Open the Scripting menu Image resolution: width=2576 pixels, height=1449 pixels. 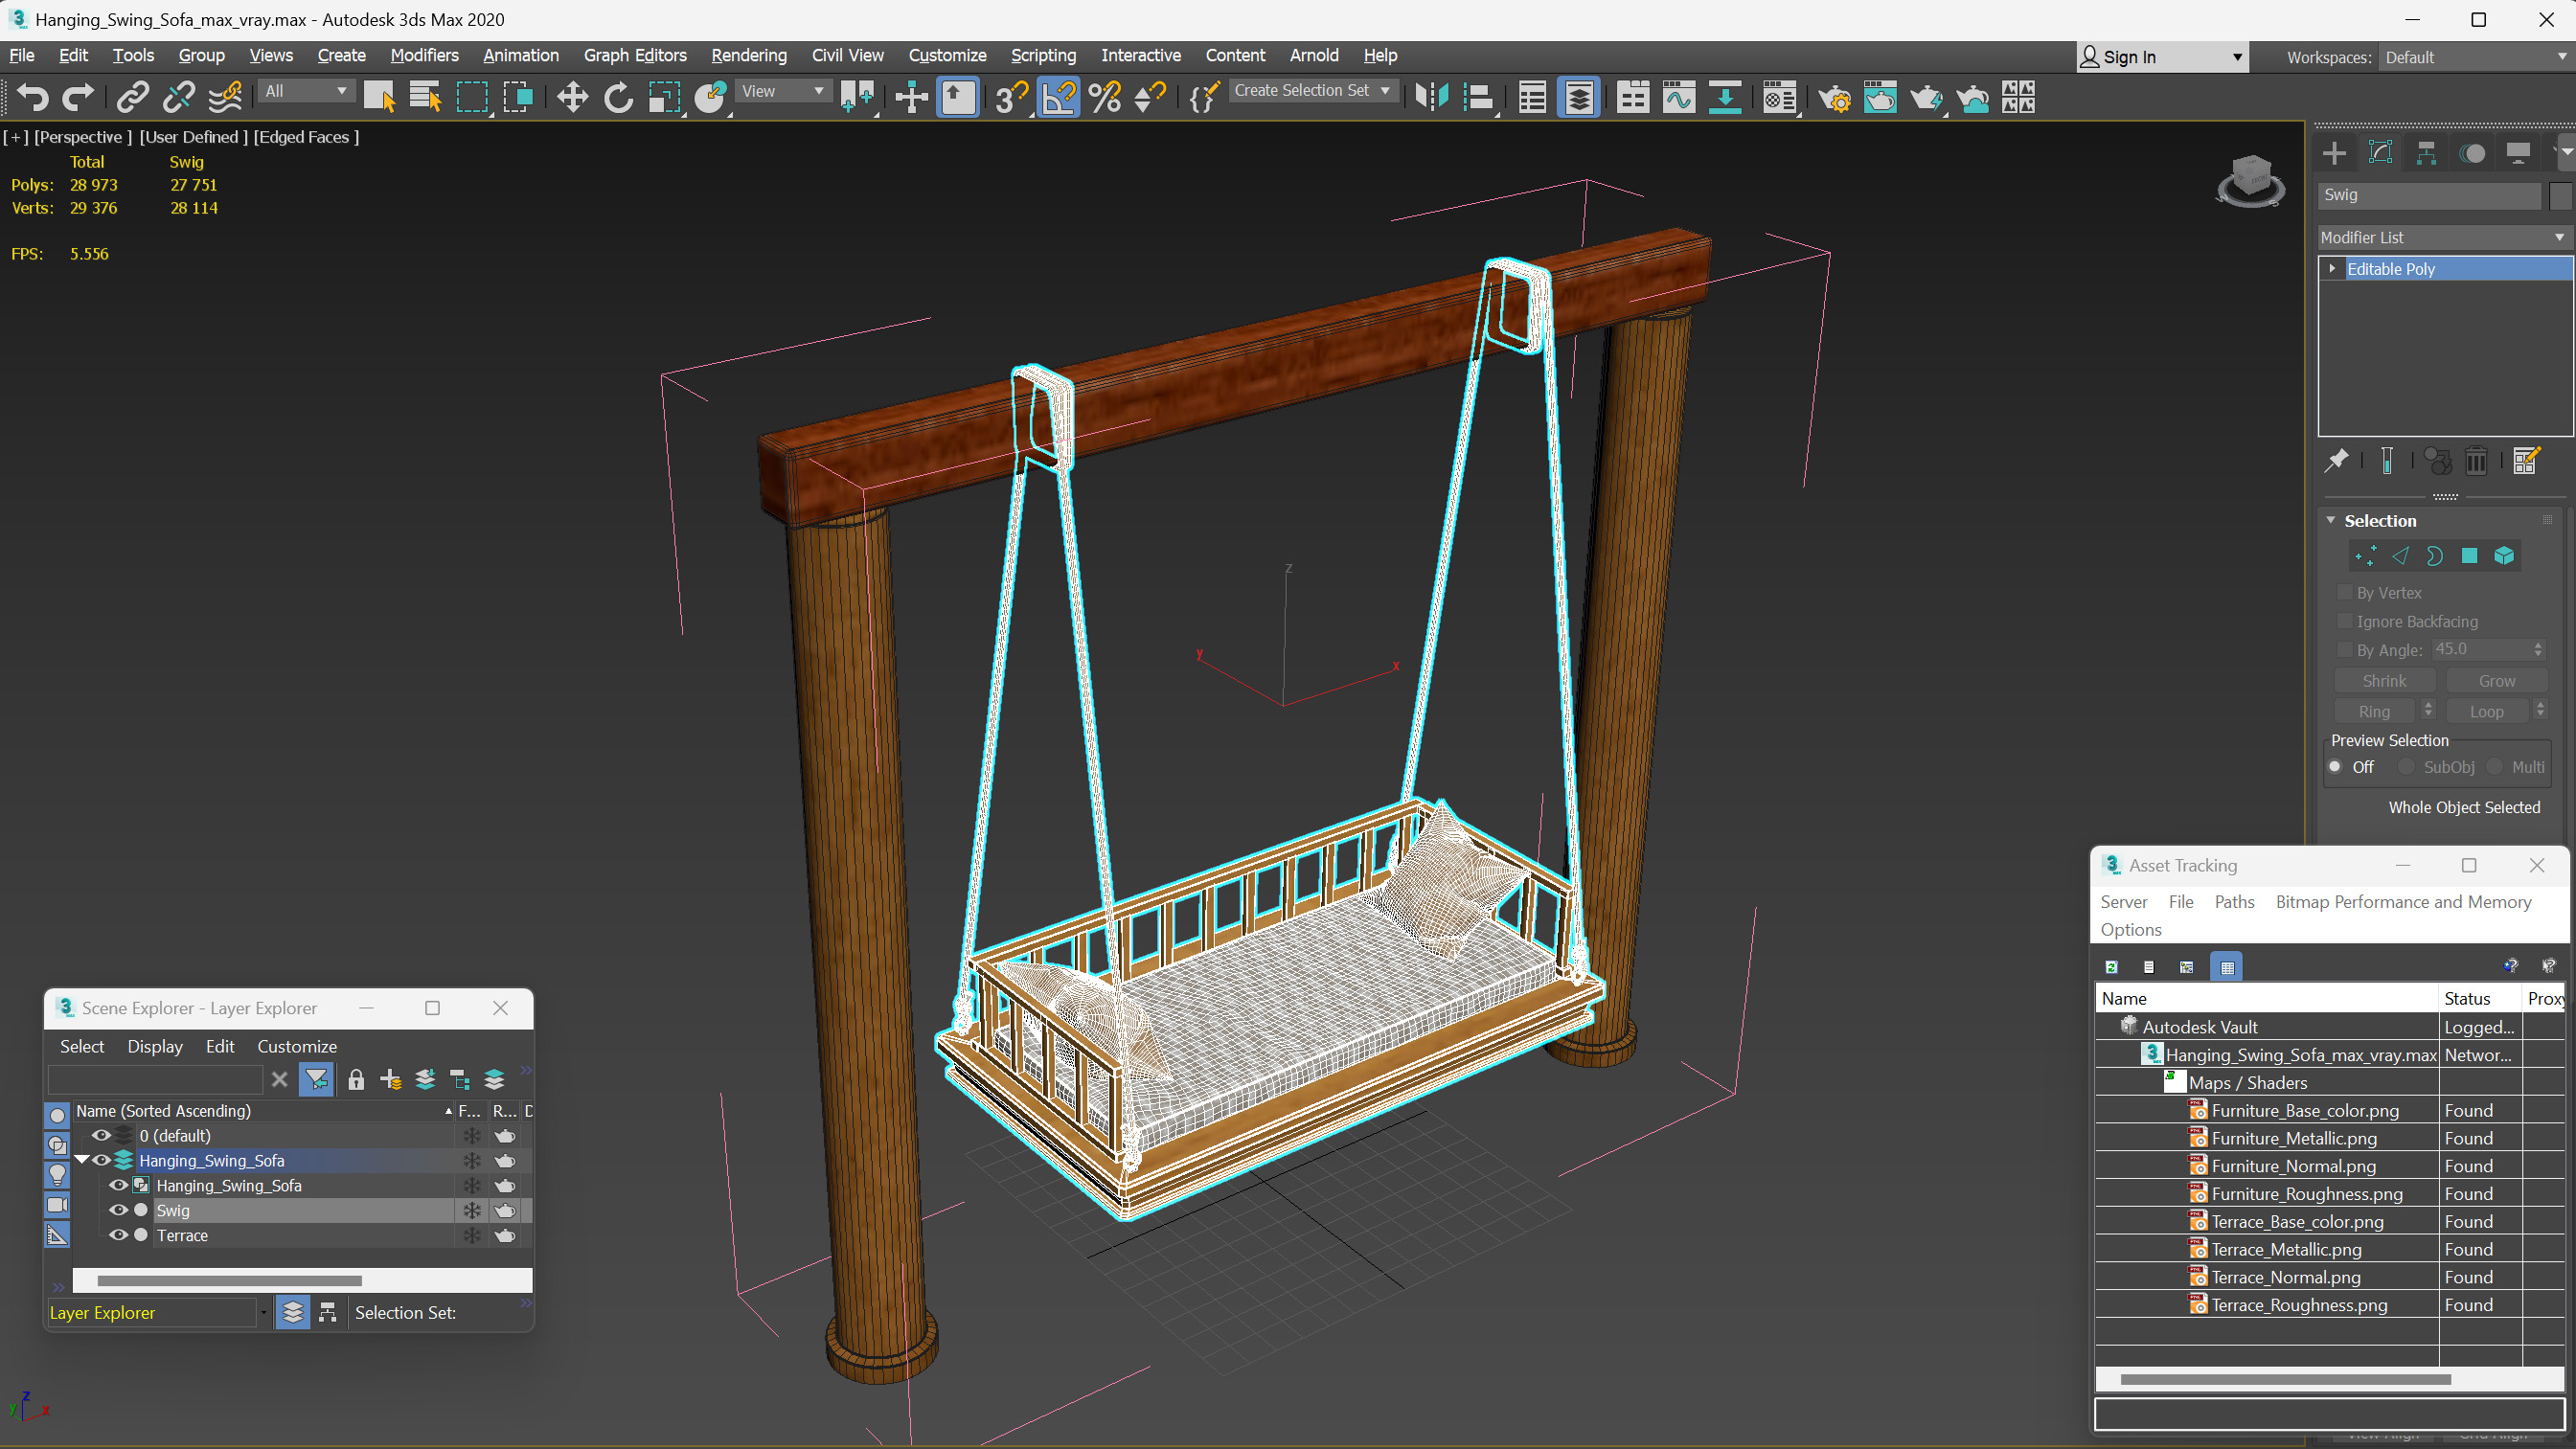[1043, 55]
